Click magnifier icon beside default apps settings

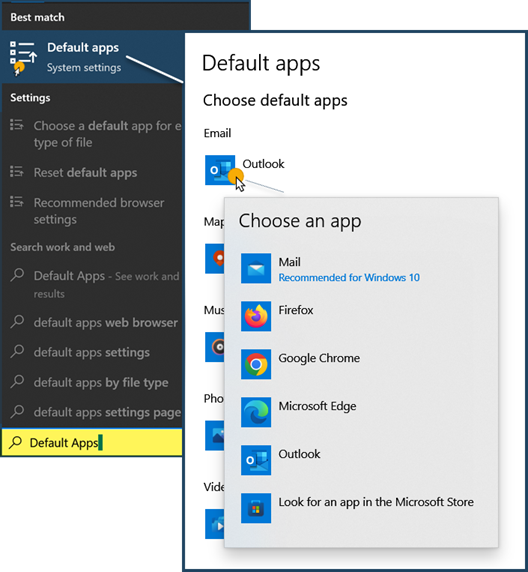tap(17, 351)
